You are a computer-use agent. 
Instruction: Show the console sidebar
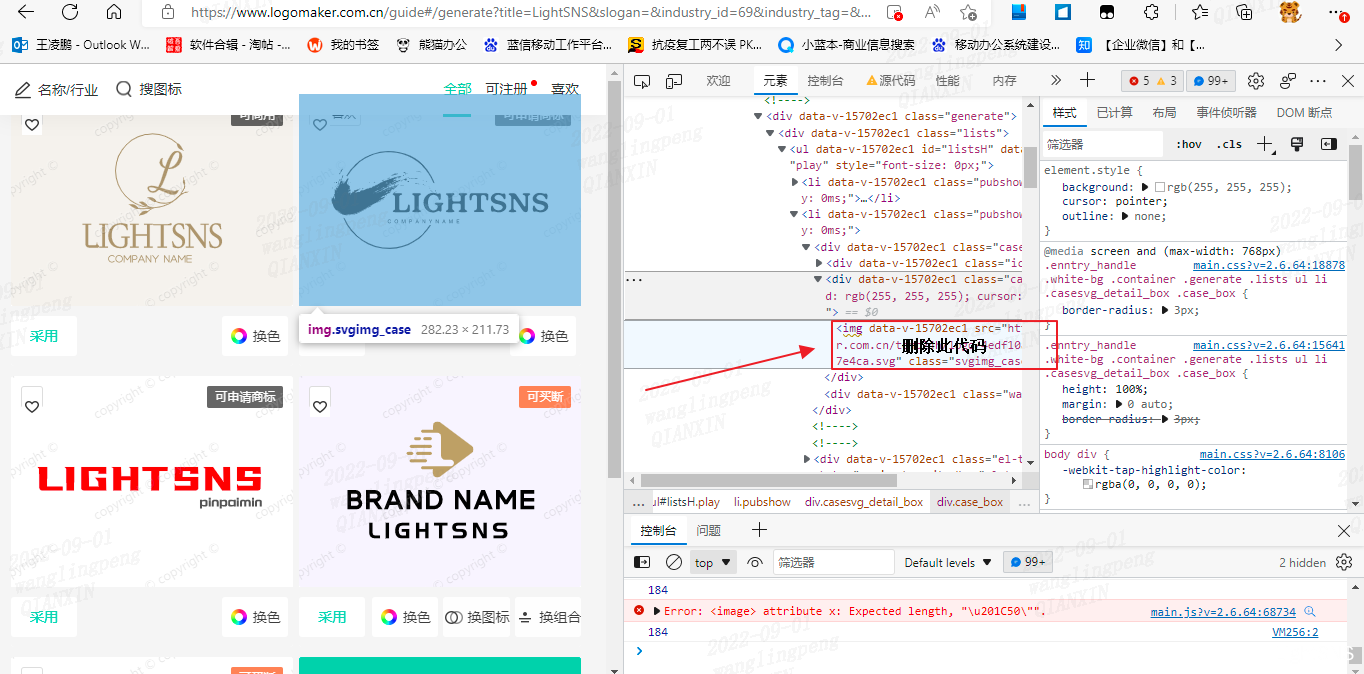pyautogui.click(x=643, y=562)
